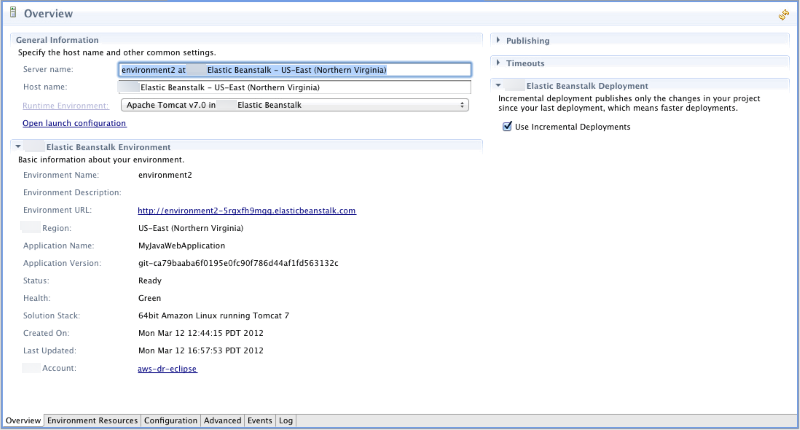Select the Overview tab at the bottom
The image size is (800, 430).
[x=23, y=421]
